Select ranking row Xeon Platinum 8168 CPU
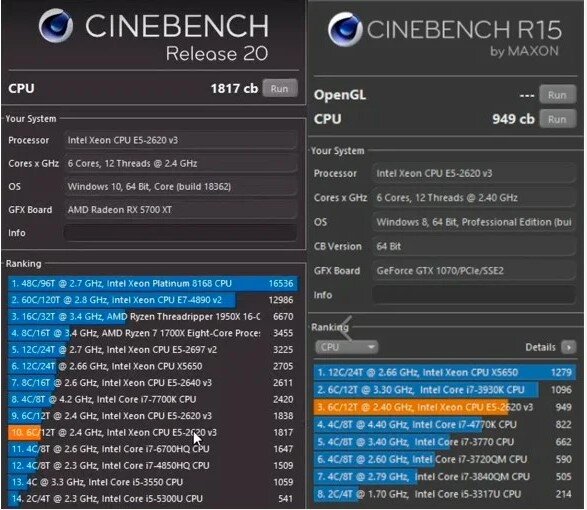The width and height of the screenshot is (587, 510). pos(153,283)
